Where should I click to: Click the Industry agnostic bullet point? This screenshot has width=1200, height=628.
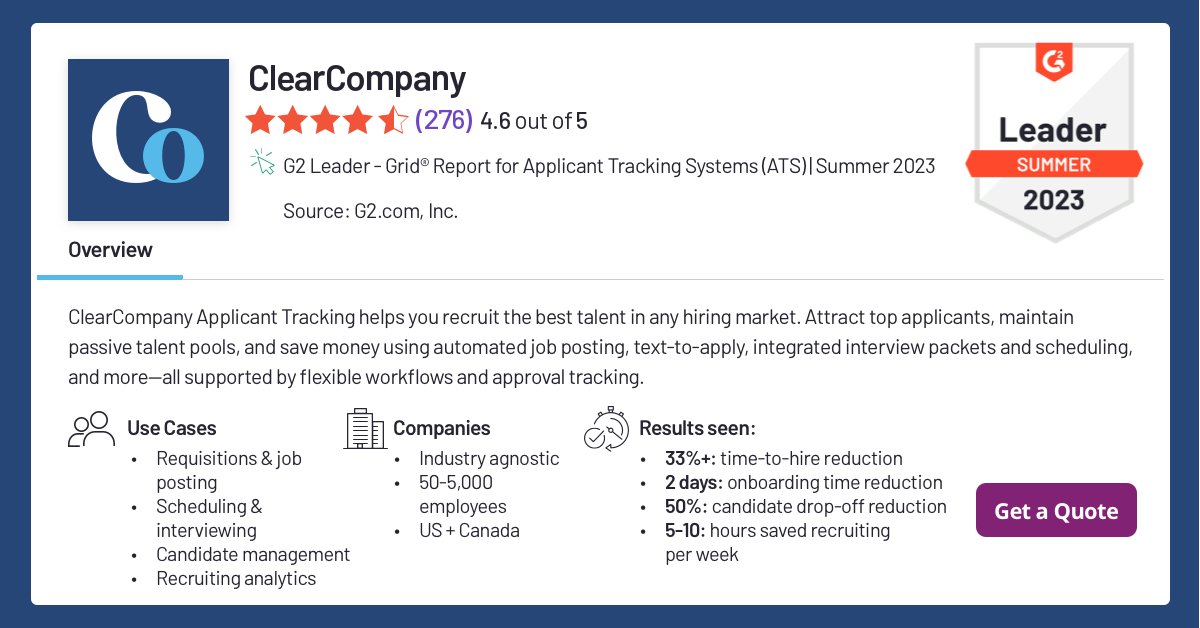487,458
